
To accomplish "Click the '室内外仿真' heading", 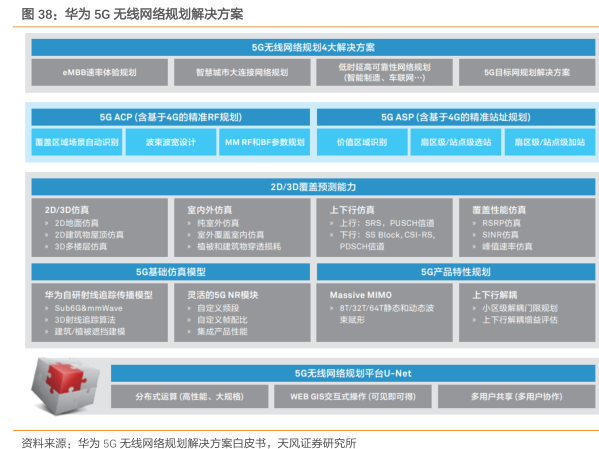I will (x=209, y=210).
